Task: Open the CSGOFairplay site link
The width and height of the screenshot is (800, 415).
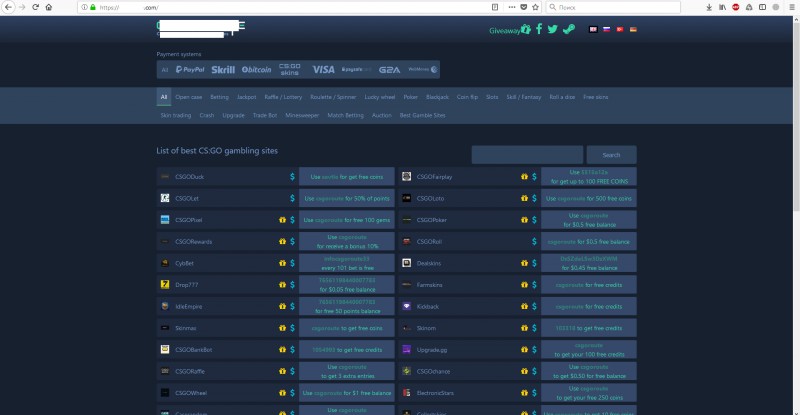Action: coord(434,177)
